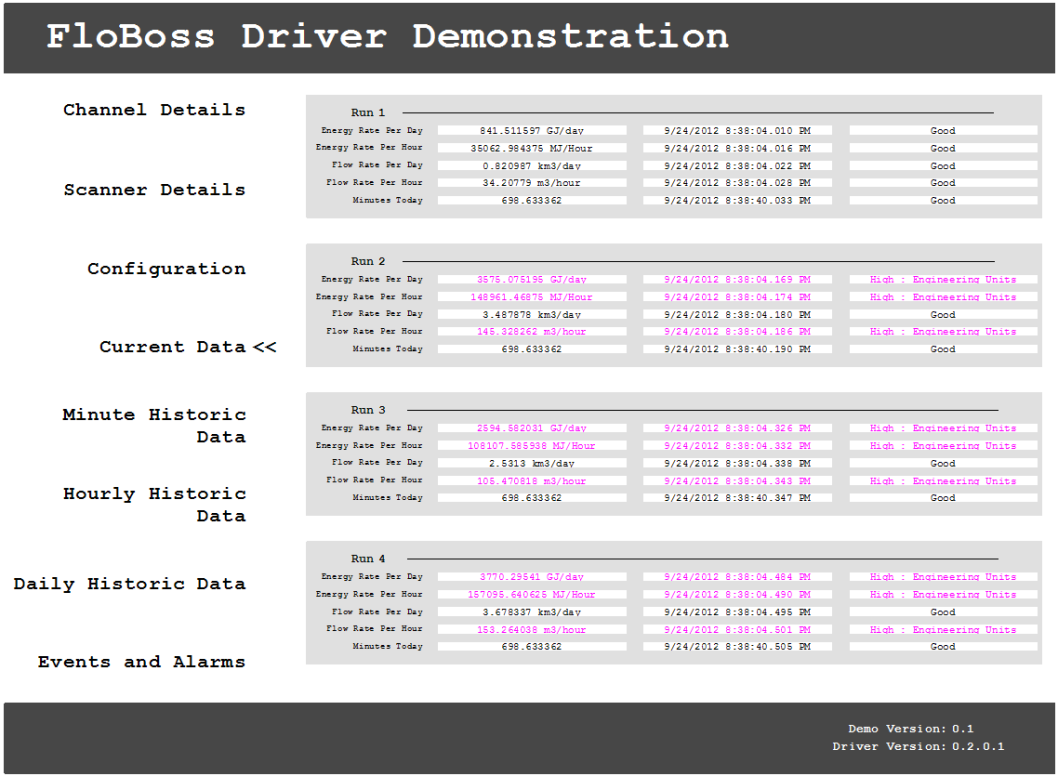Viewport: 1058px width, 776px height.
Task: Click the Run 1 group heading
Action: [x=368, y=113]
